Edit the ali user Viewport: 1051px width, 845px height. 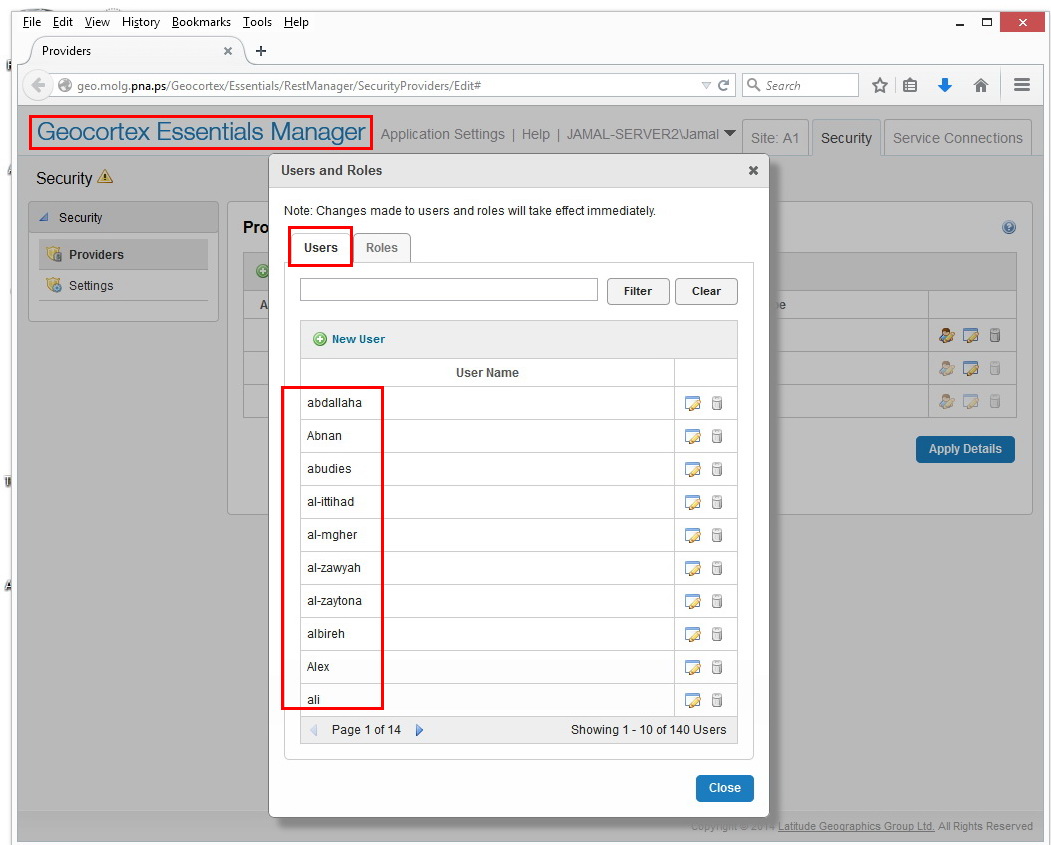(692, 700)
